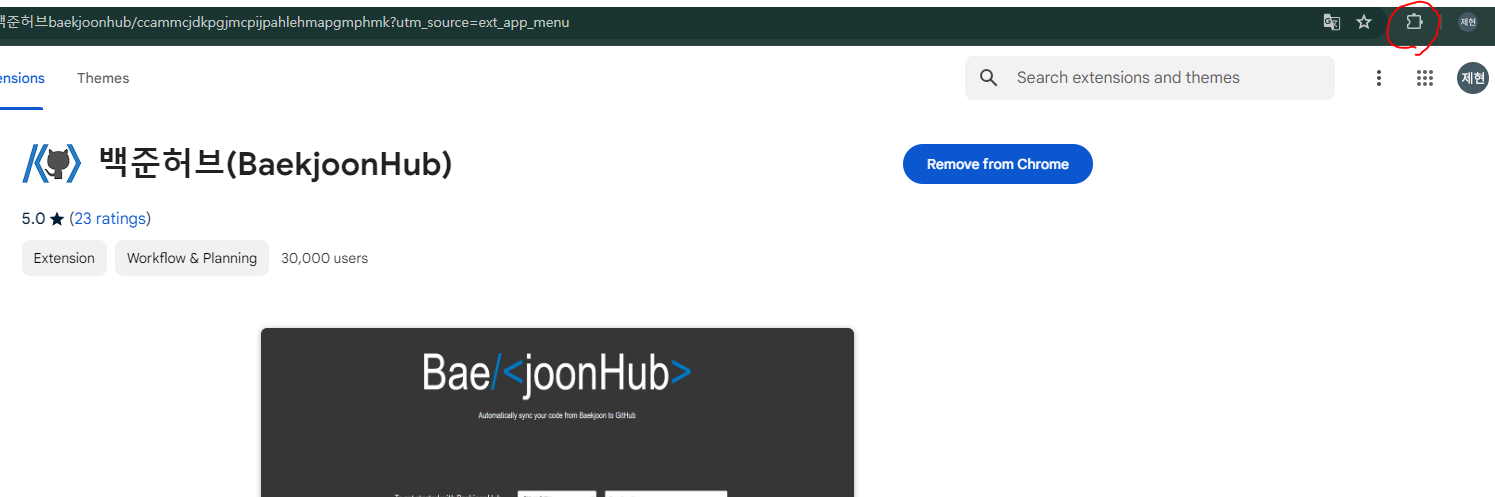Focus the Search extensions and themes field
The width and height of the screenshot is (1495, 497).
pos(1150,78)
